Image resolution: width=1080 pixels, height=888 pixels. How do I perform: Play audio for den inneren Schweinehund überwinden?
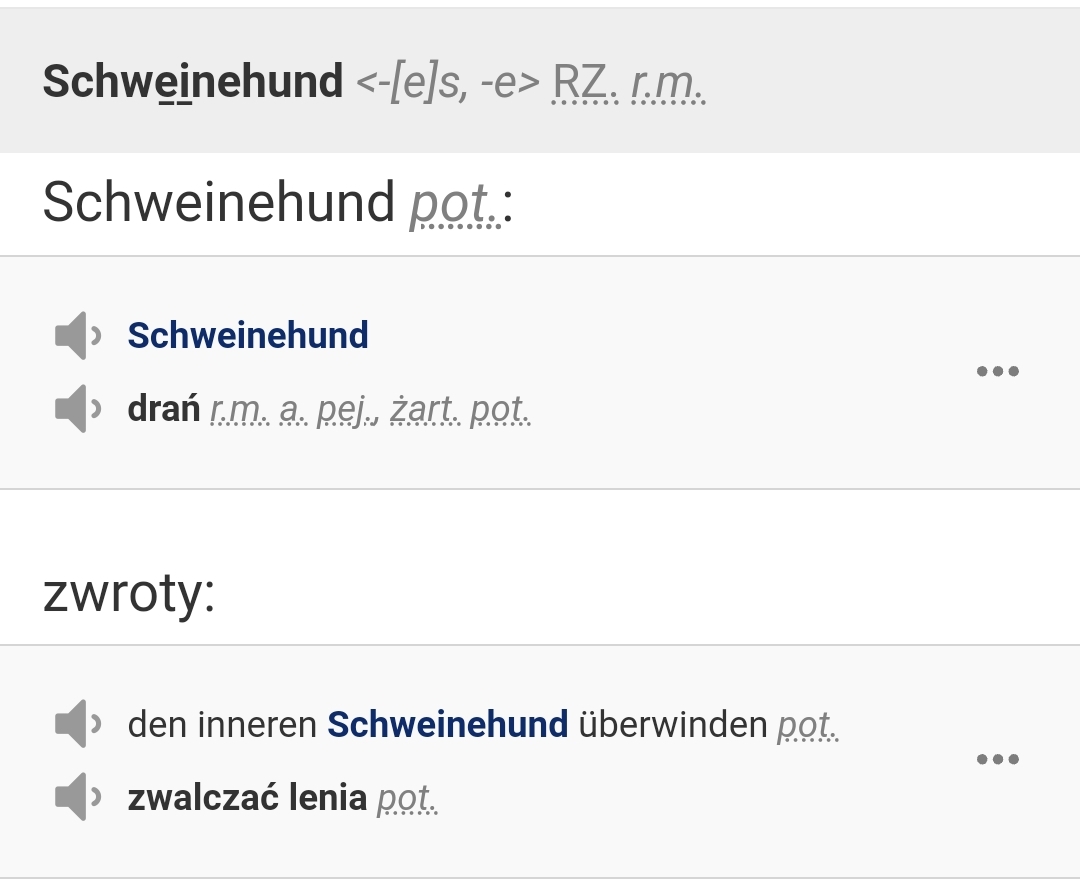click(78, 723)
